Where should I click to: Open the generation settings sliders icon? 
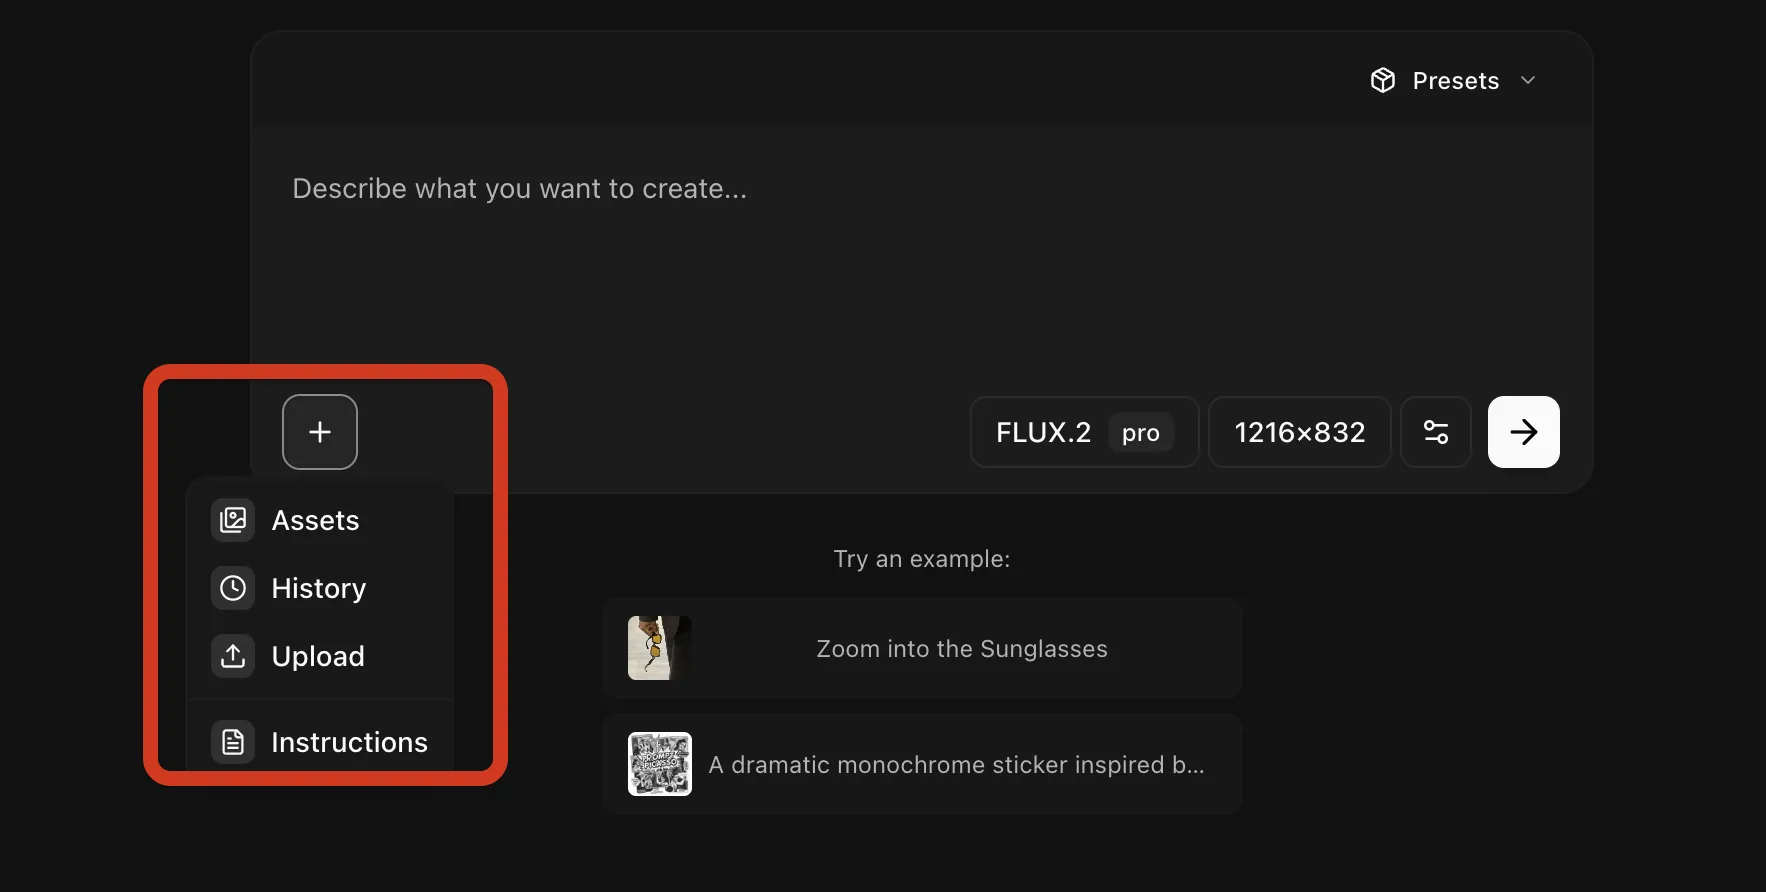tap(1436, 432)
